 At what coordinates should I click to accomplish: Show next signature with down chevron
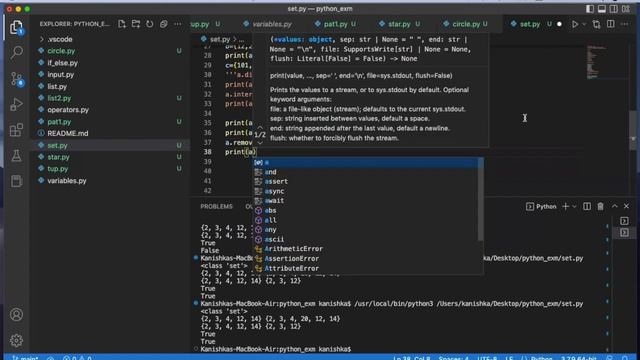click(x=260, y=142)
